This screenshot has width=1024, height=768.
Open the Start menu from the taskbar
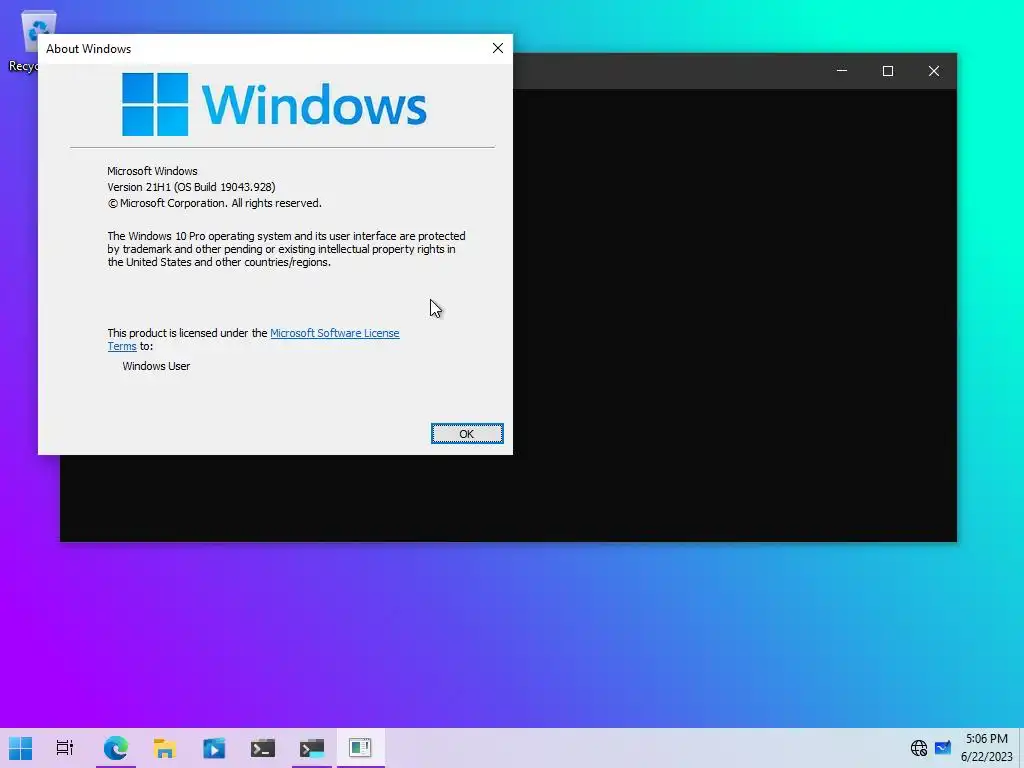20,748
